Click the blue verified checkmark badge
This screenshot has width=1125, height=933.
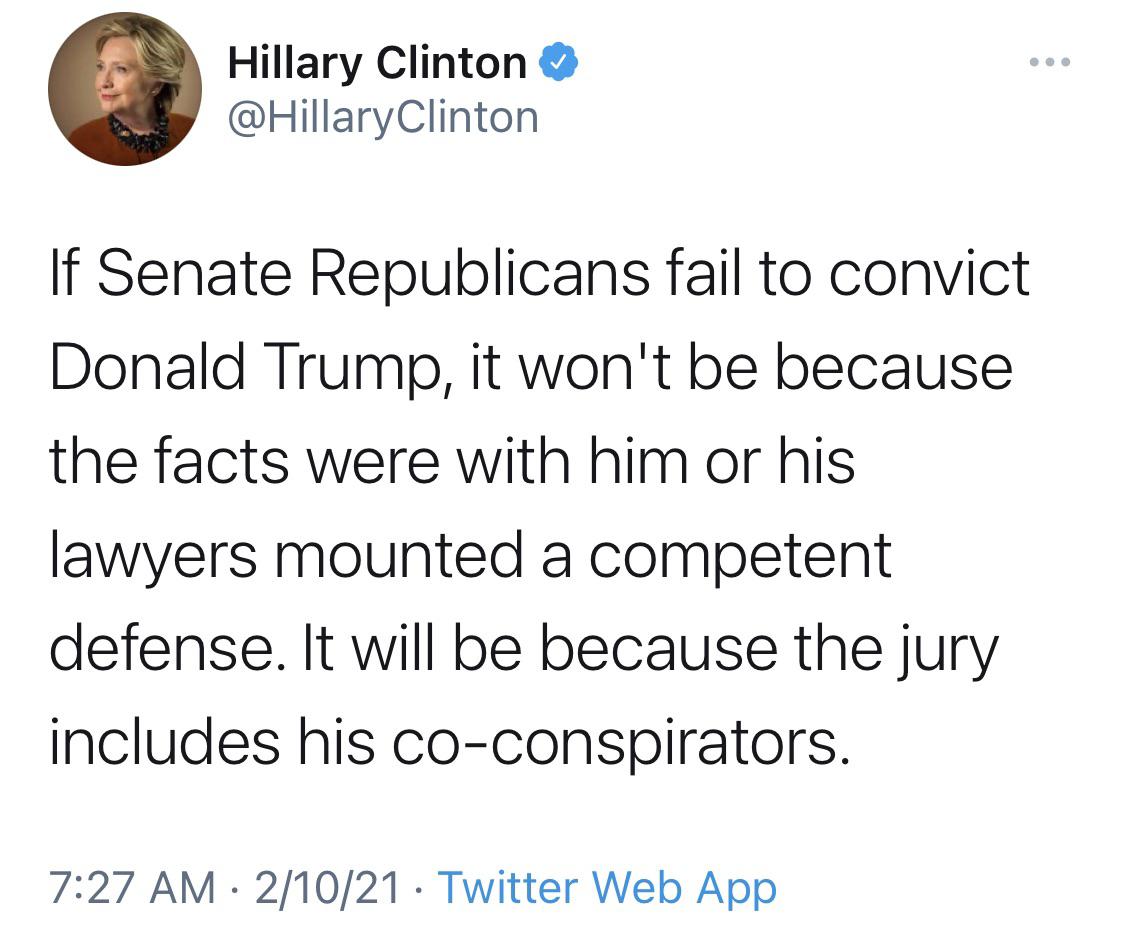(557, 64)
